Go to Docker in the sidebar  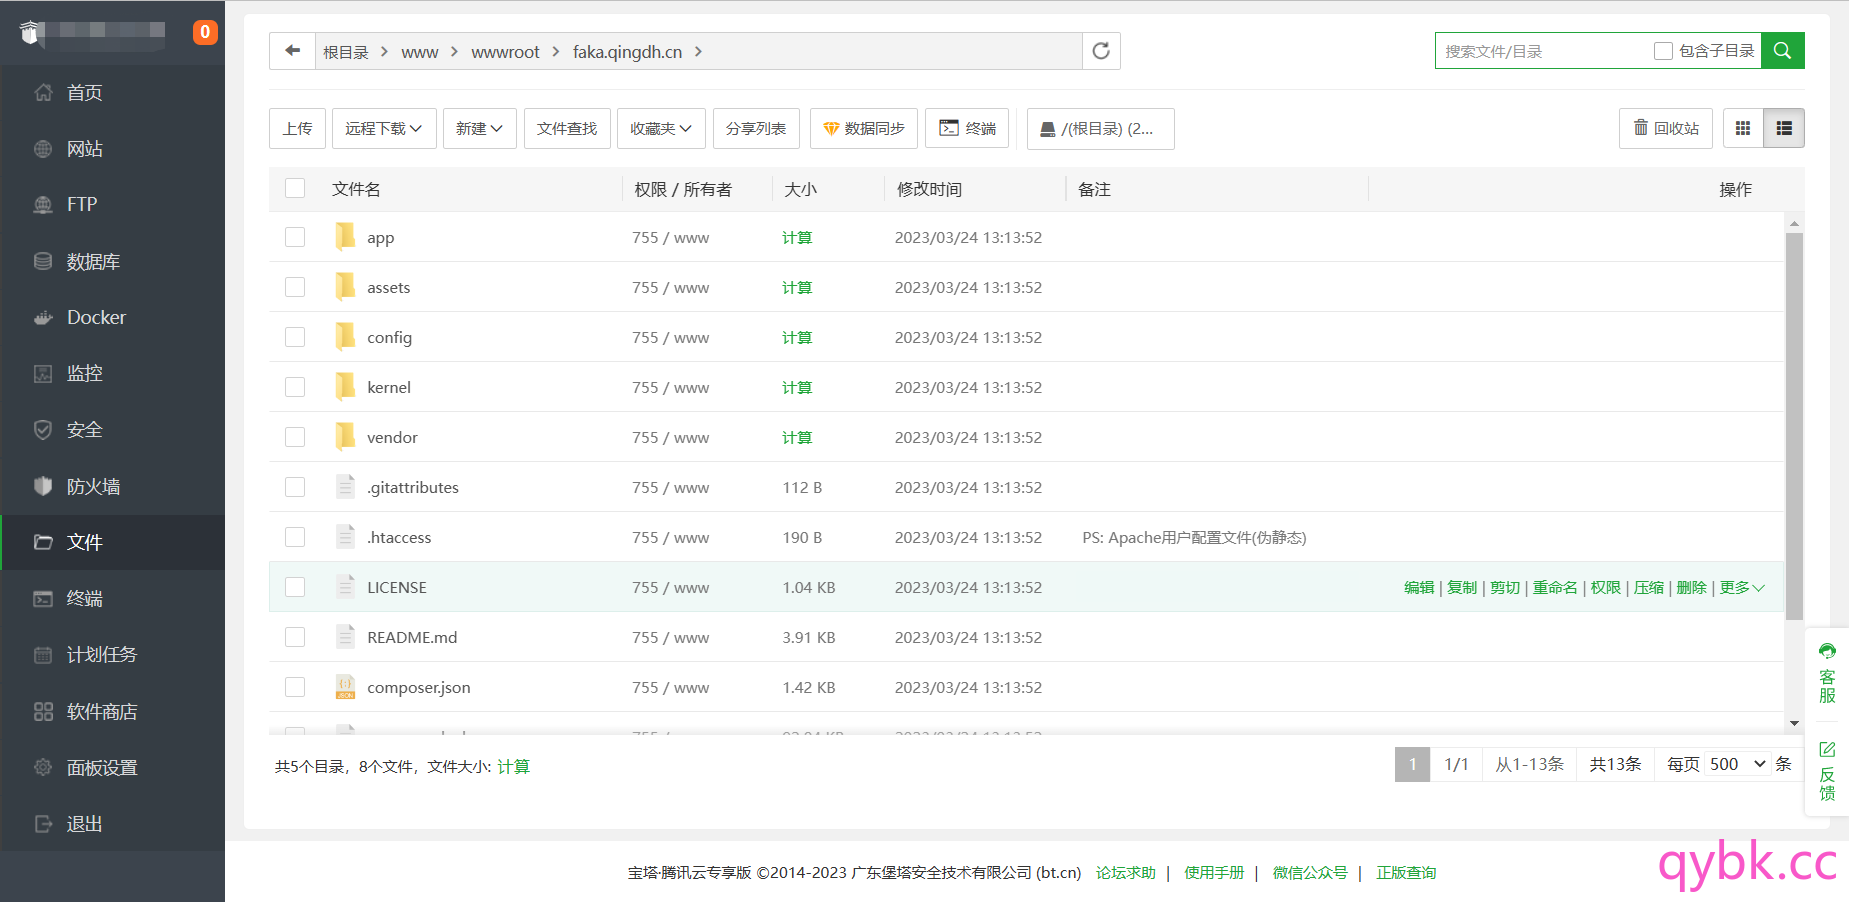96,317
